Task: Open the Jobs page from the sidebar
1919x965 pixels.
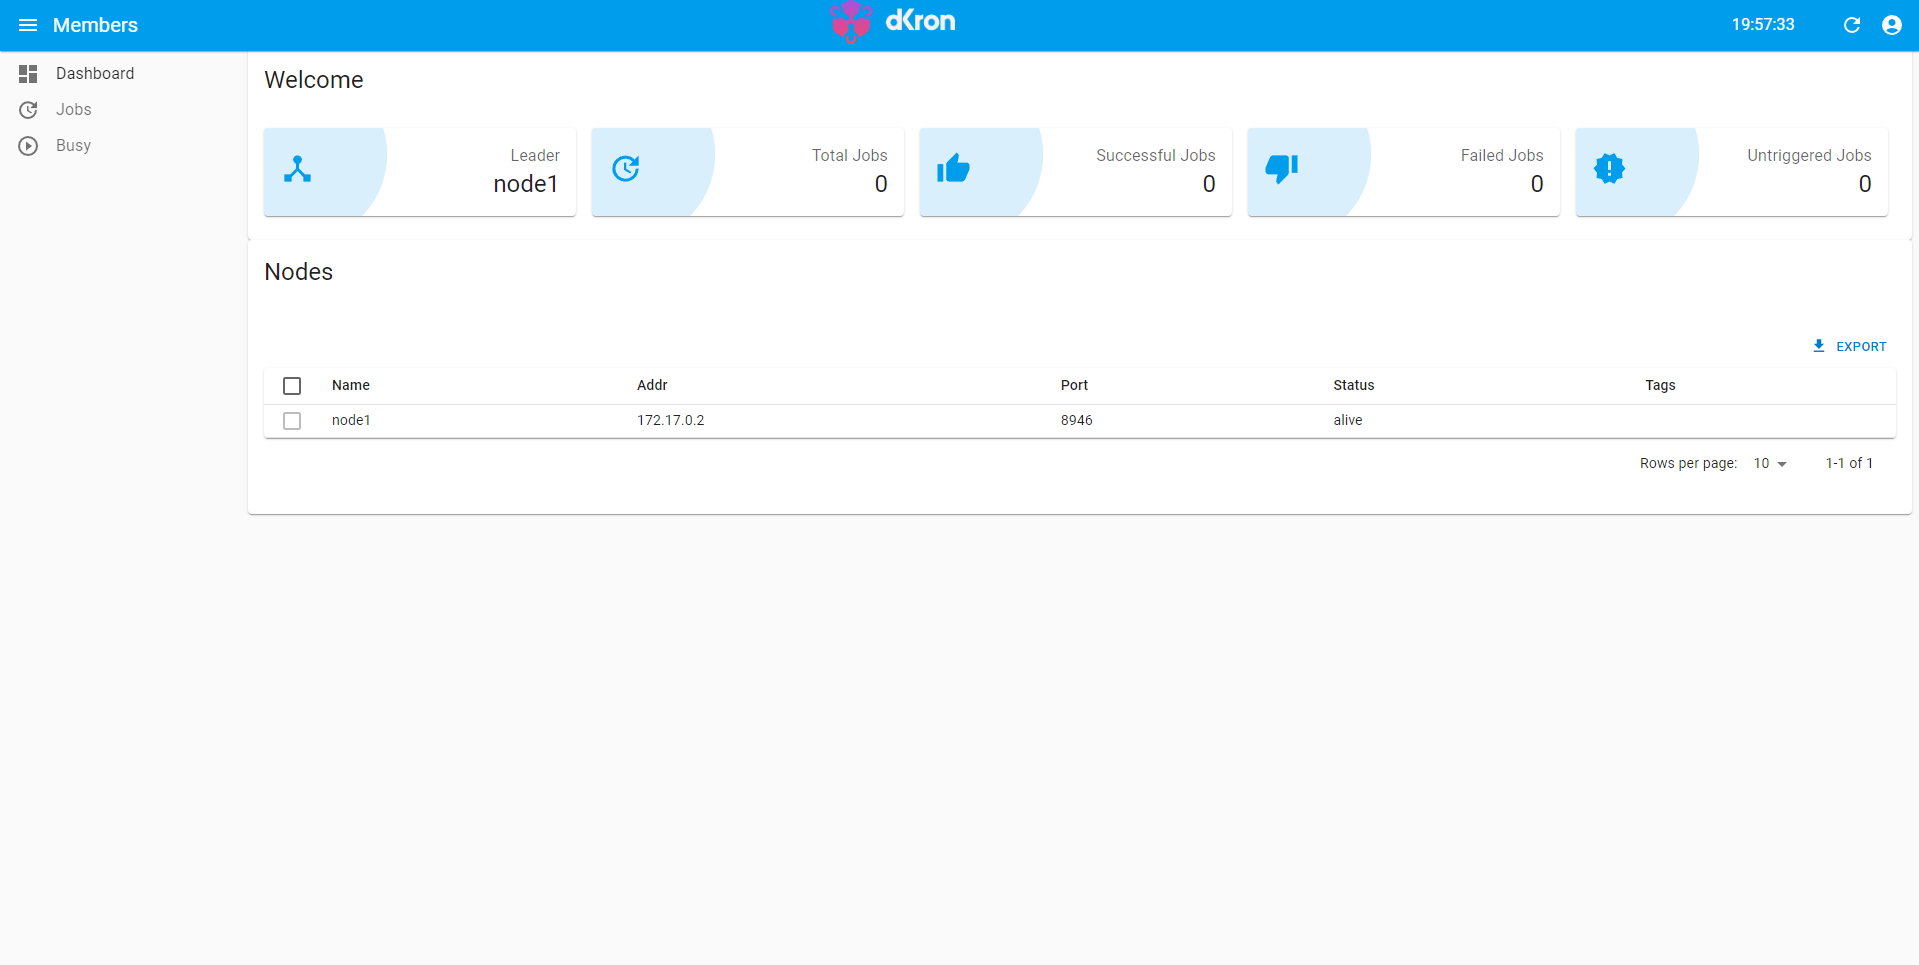Action: point(74,110)
